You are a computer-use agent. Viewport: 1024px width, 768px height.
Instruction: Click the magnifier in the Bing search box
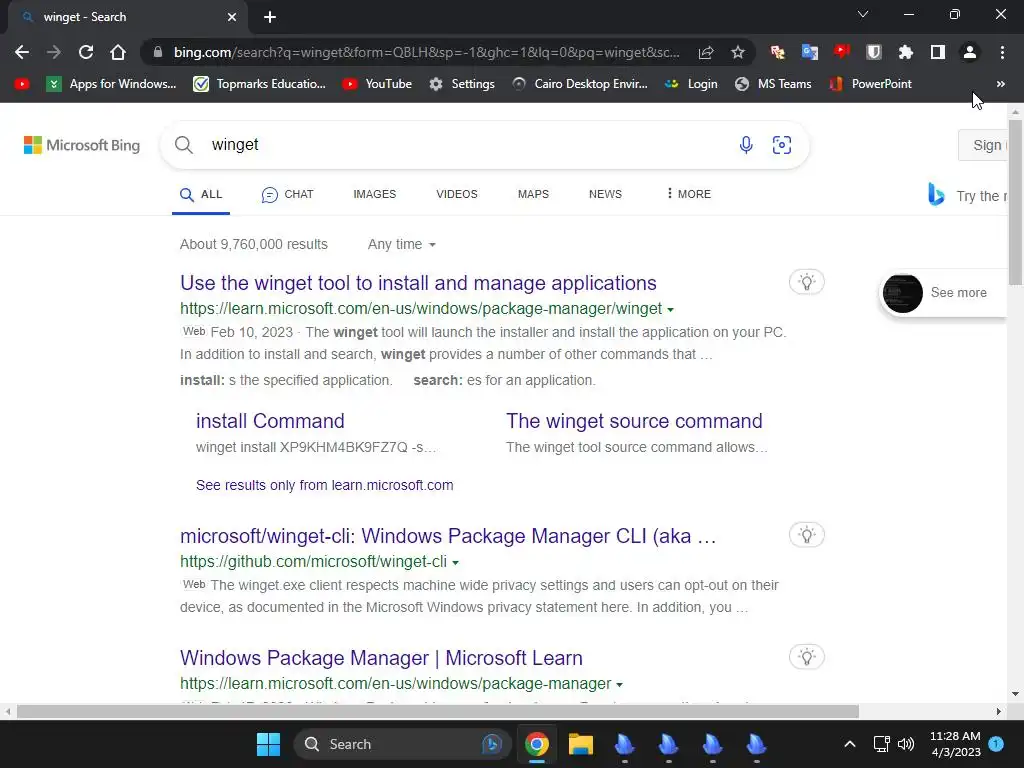click(x=184, y=145)
